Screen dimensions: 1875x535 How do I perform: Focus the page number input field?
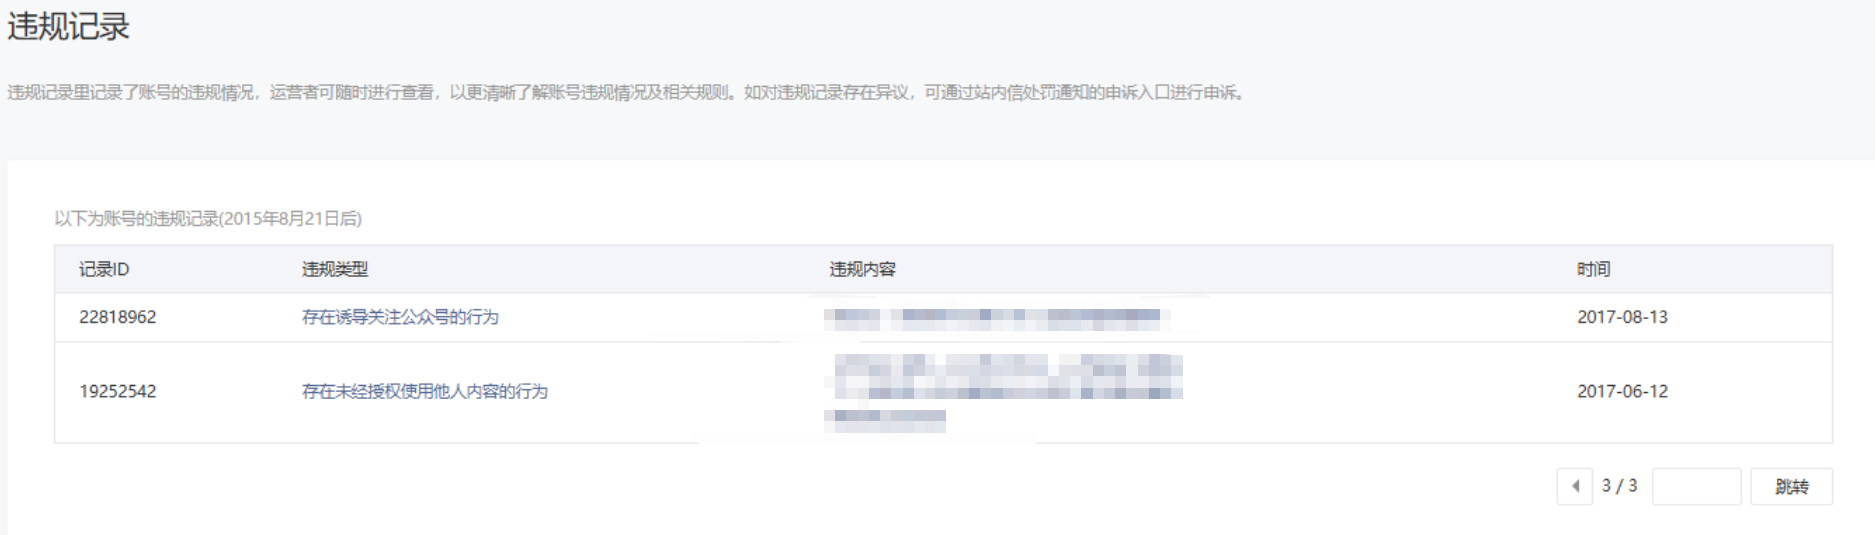[1696, 486]
